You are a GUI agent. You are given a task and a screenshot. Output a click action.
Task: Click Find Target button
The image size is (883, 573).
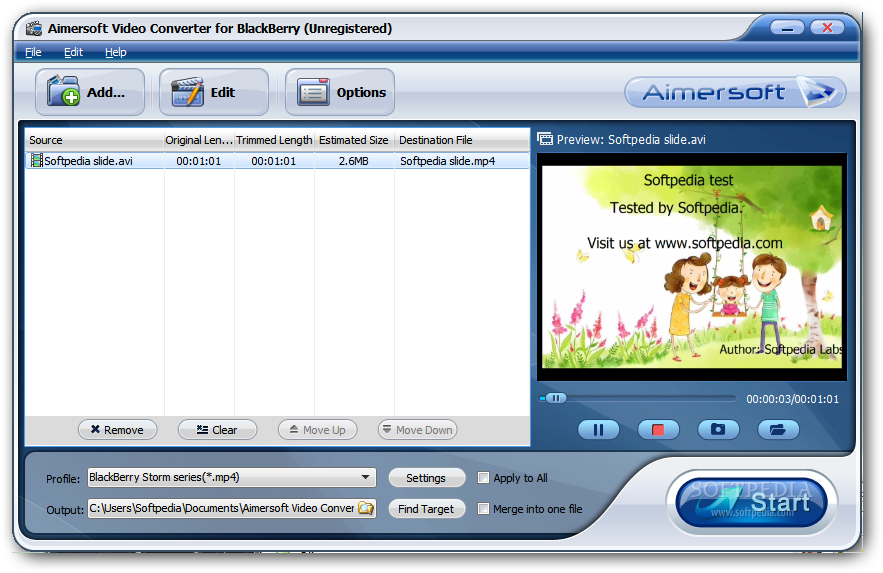[426, 509]
